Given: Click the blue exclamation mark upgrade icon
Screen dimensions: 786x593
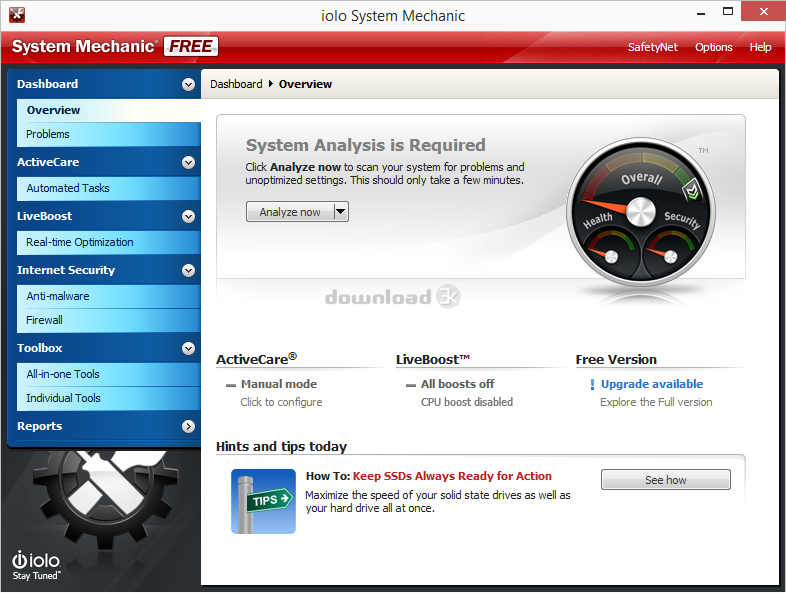Looking at the screenshot, I should click(592, 384).
